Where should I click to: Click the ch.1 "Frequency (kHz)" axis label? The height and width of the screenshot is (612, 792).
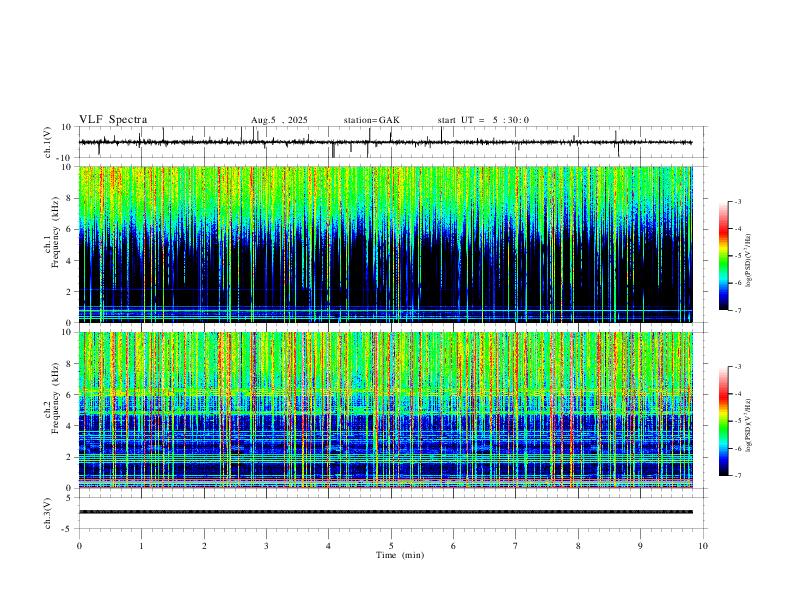[55, 230]
